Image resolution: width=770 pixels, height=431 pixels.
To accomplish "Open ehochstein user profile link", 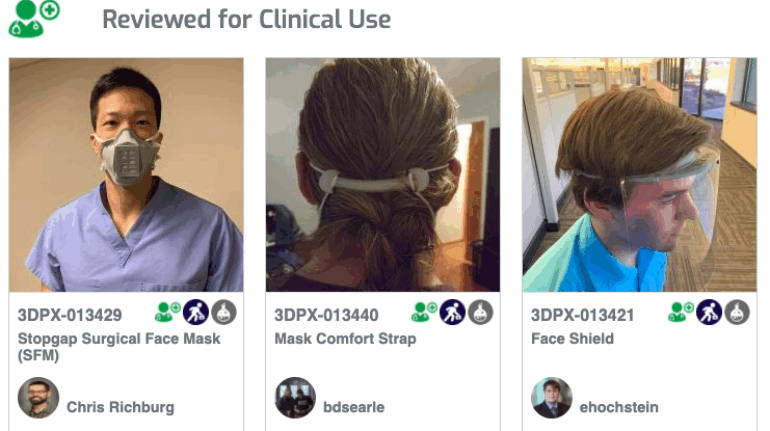I will pyautogui.click(x=619, y=407).
